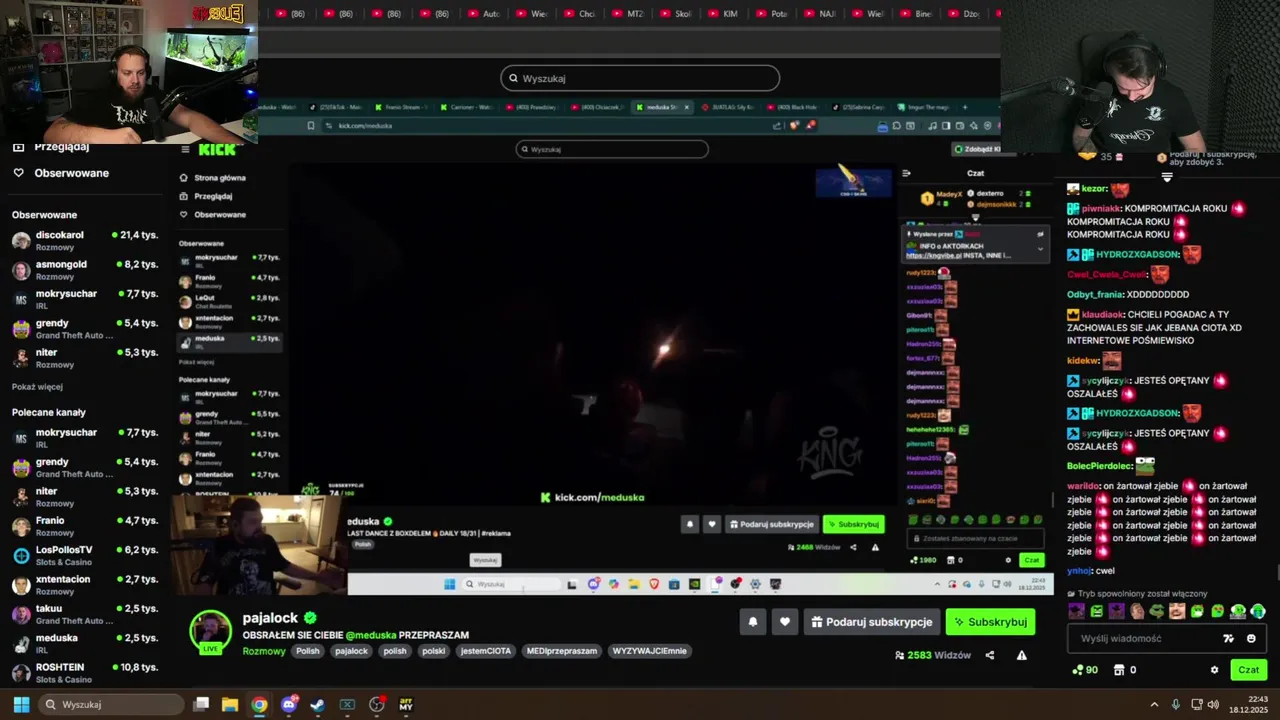The image size is (1280, 720).
Task: Click the share icon beside 2583 Widzów
Action: [x=990, y=655]
